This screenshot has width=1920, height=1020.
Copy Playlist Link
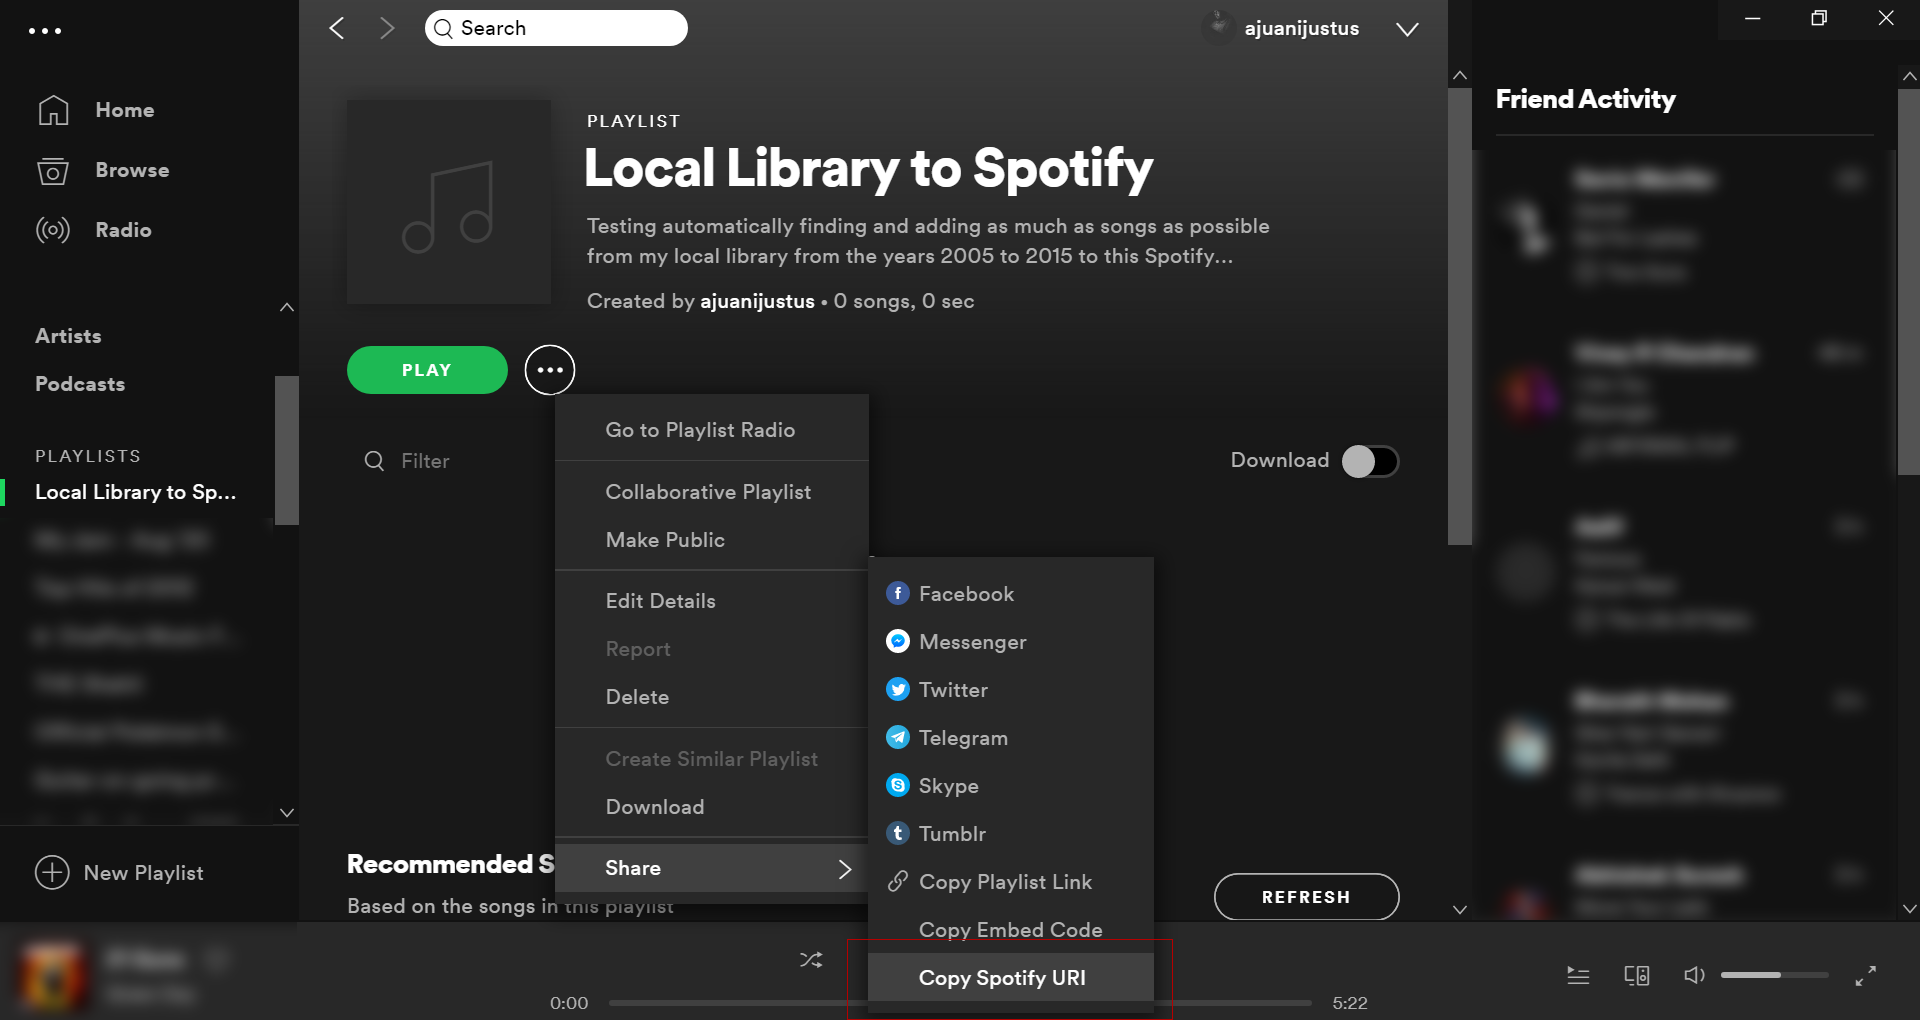point(1011,882)
